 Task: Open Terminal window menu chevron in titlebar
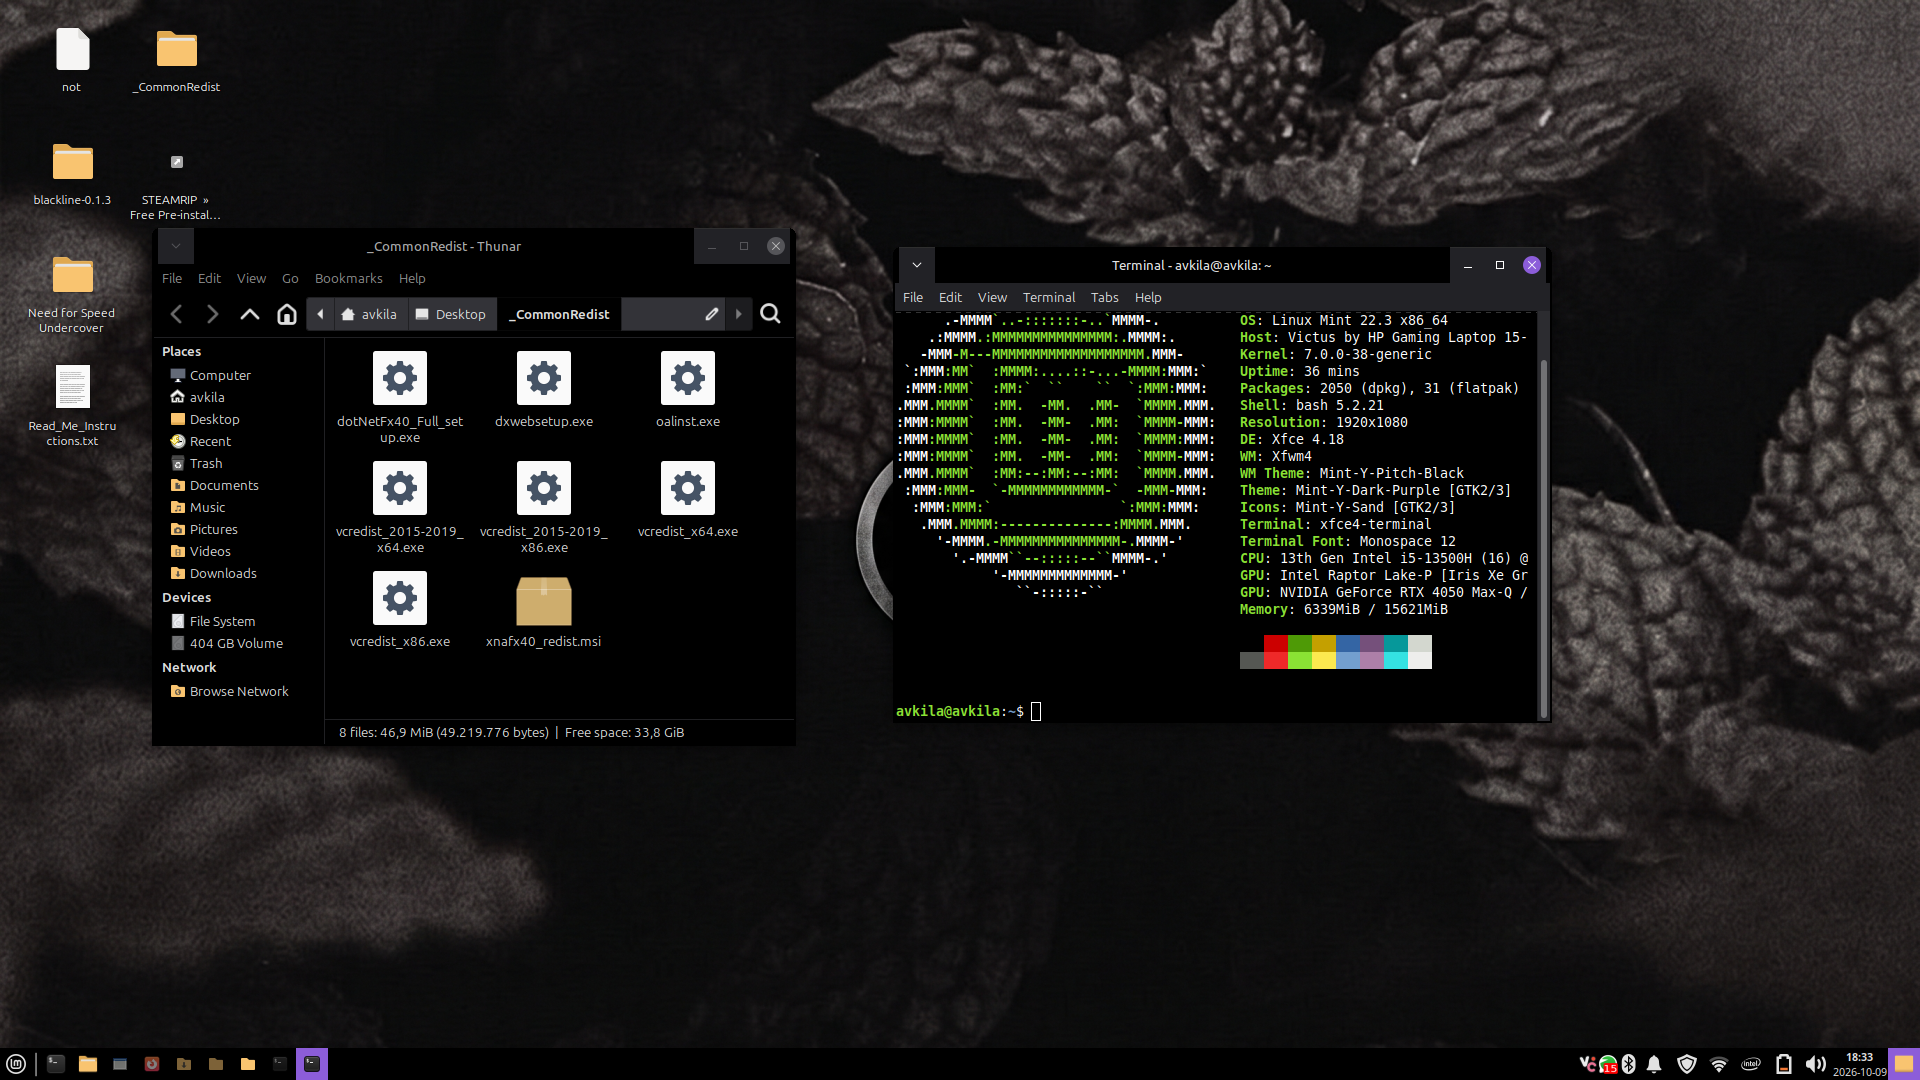point(917,265)
